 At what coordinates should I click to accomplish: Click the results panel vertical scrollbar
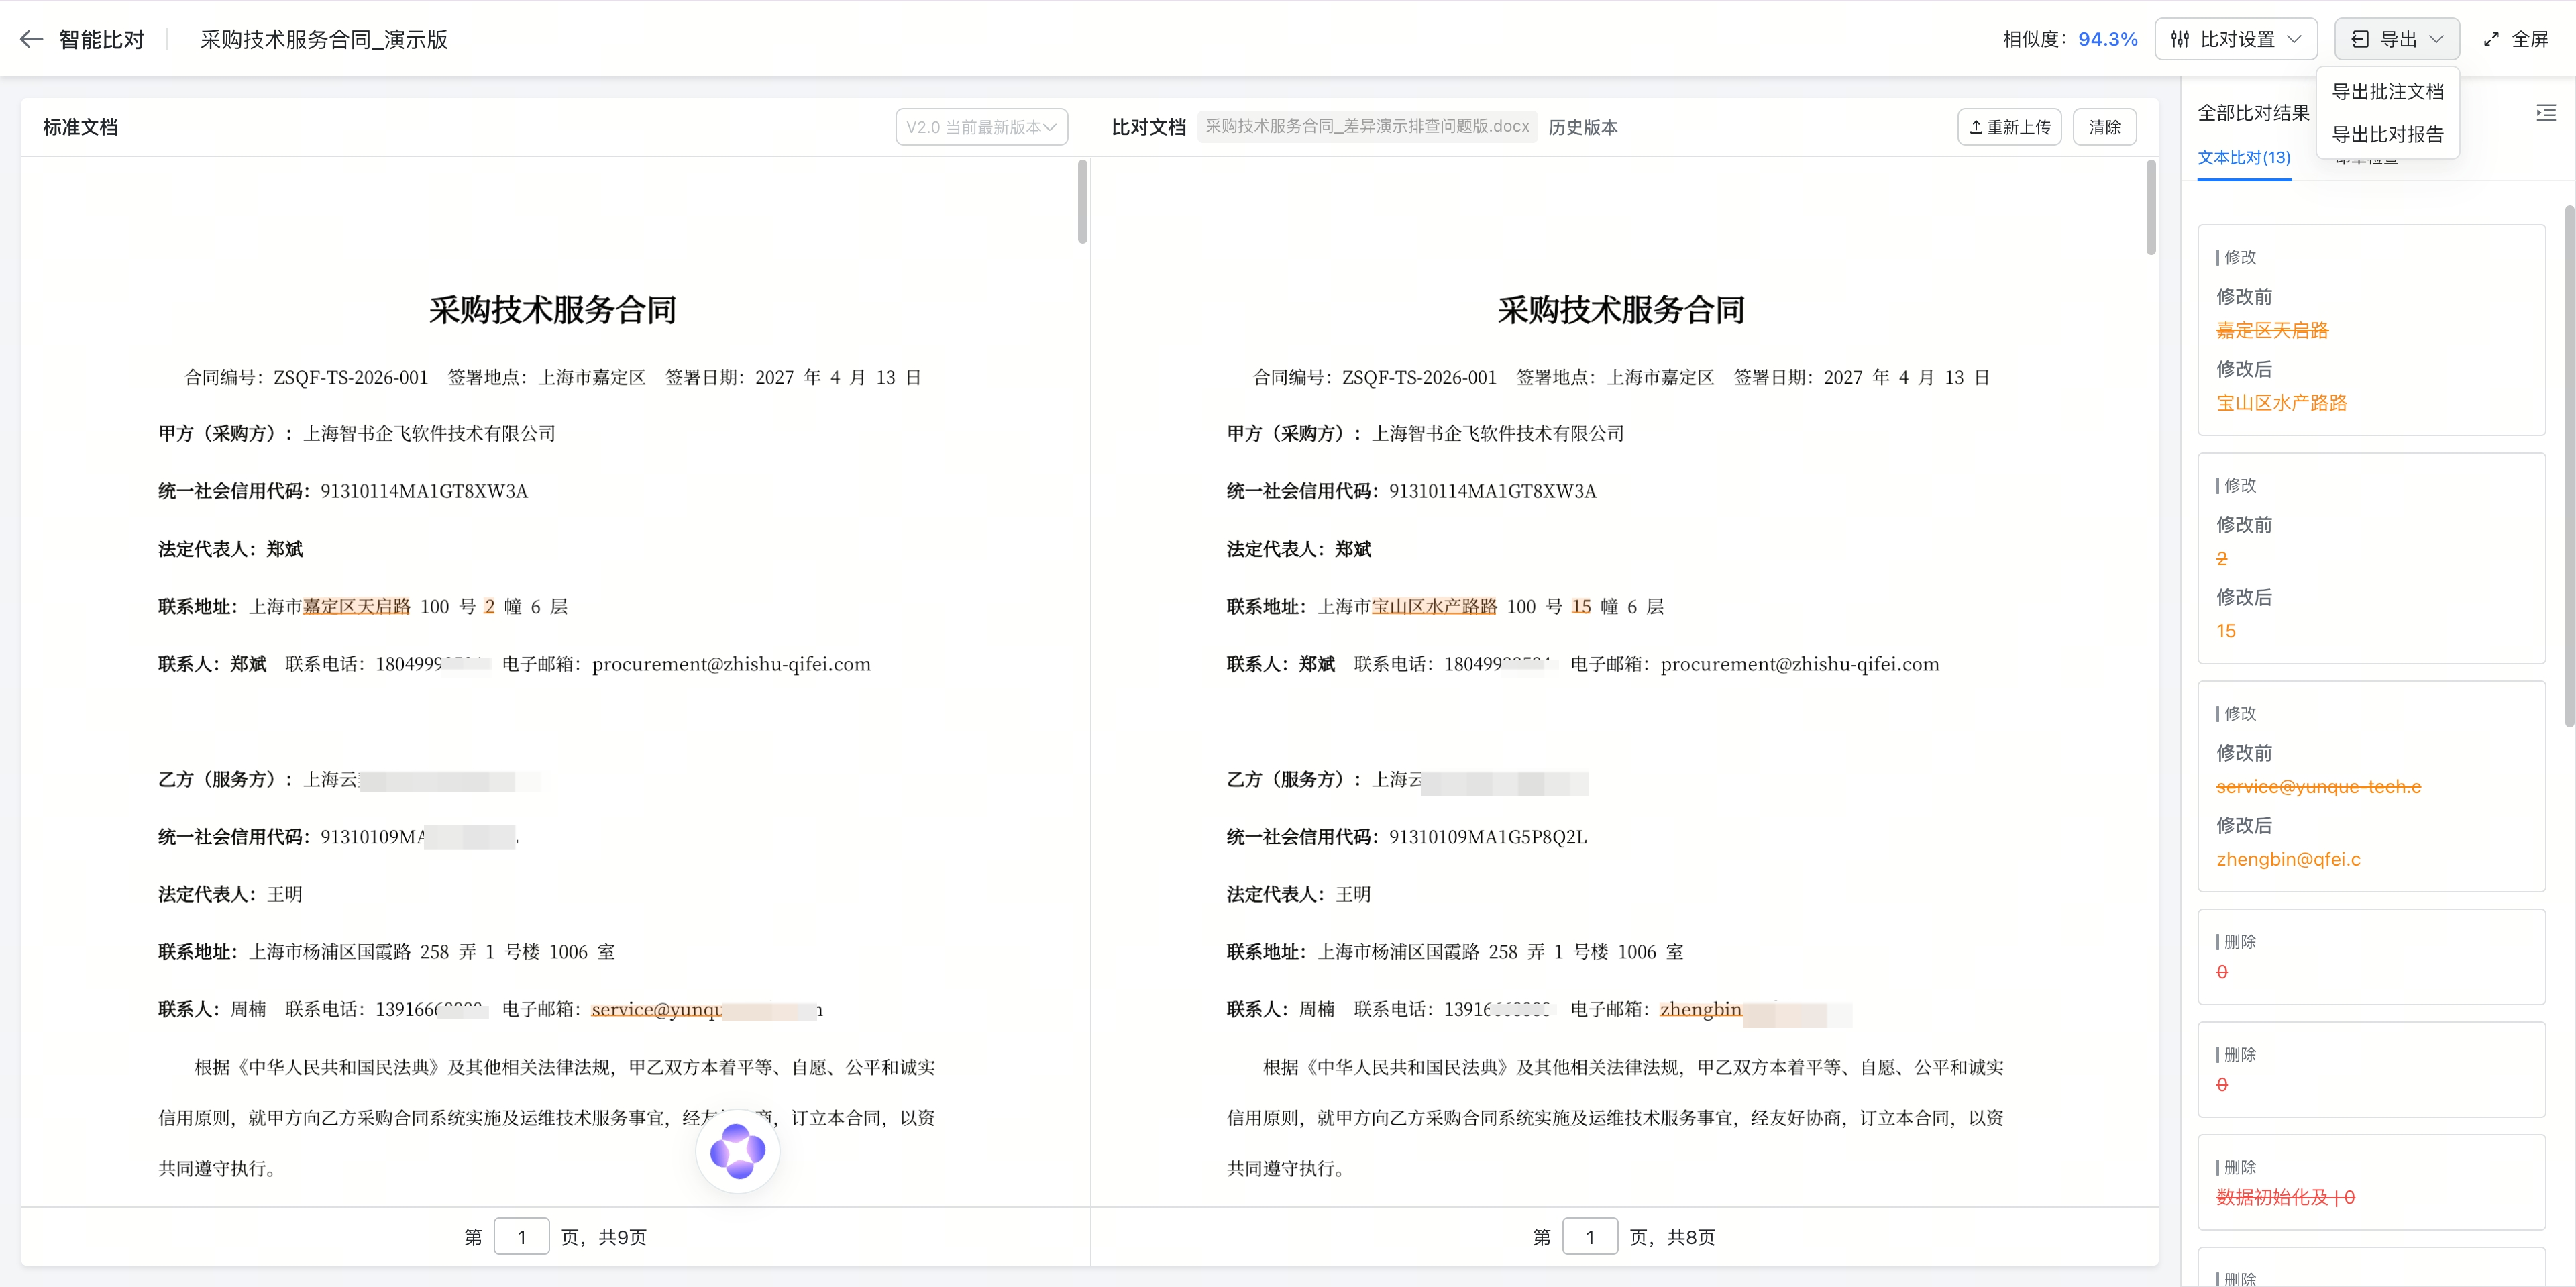[2569, 465]
